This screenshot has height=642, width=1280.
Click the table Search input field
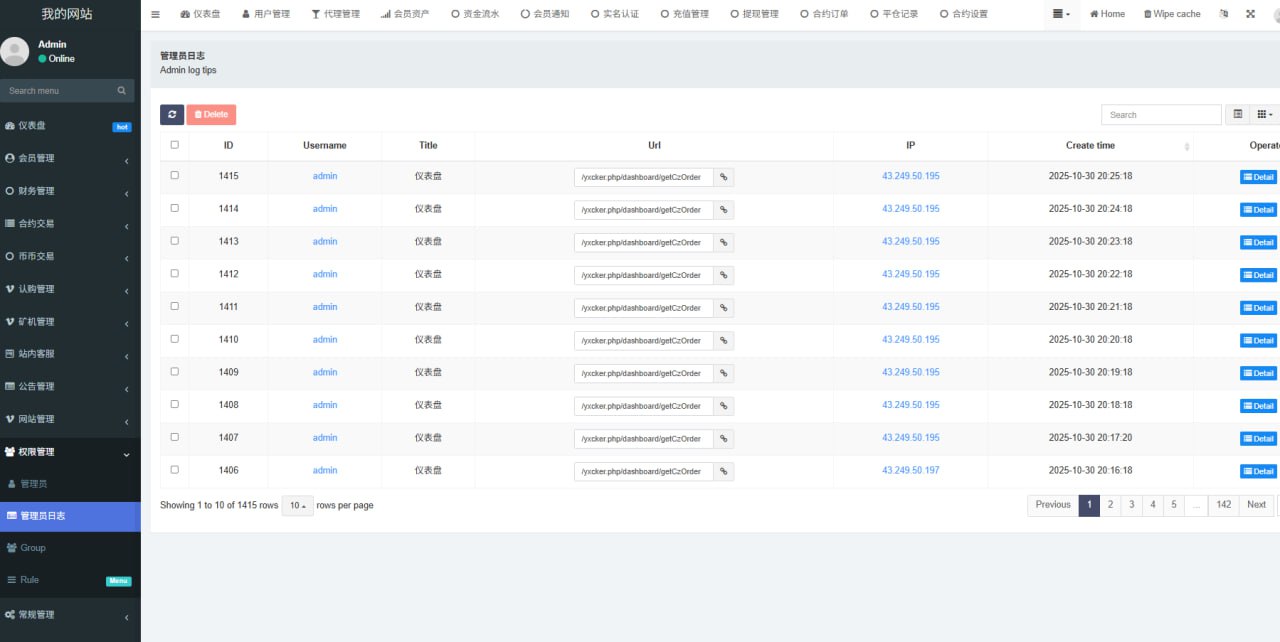(1160, 115)
